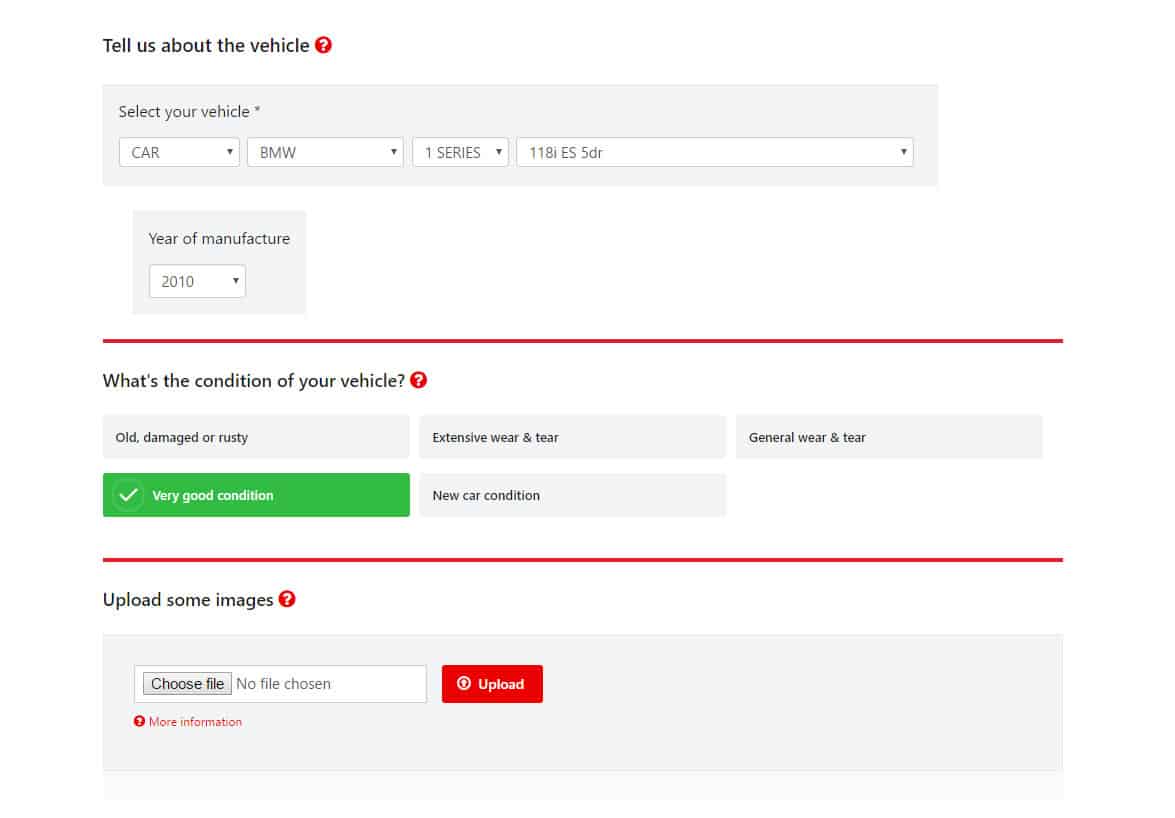Click help icon beside 'Tell us about the vehicle'
The image size is (1175, 818).
(x=323, y=45)
